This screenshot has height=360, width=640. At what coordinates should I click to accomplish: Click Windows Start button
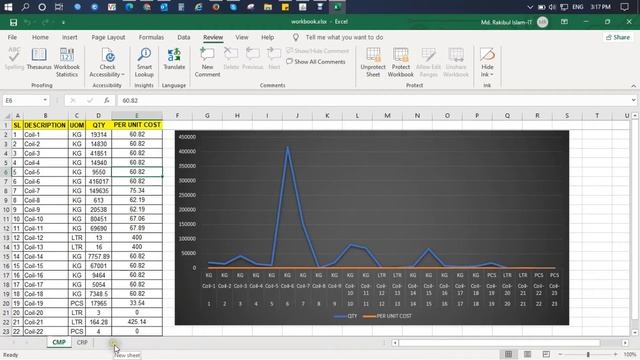[8, 7]
